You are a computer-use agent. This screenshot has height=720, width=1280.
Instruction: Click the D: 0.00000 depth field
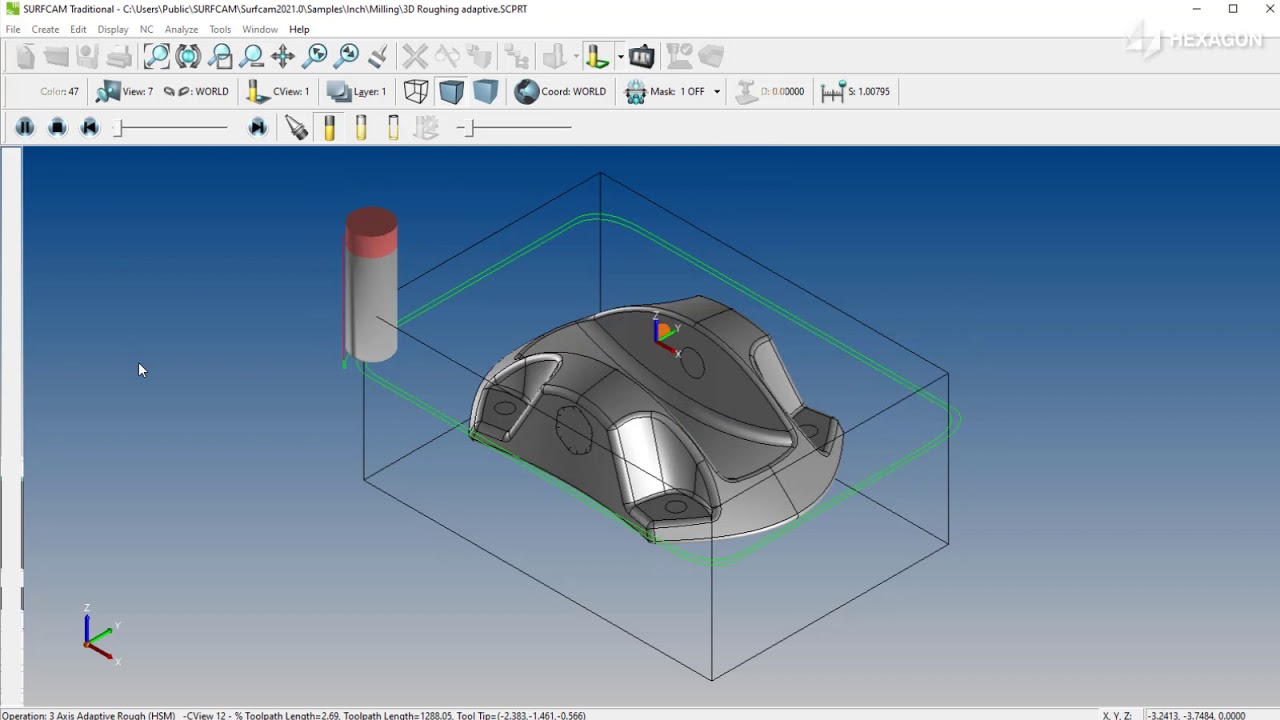[x=769, y=91]
